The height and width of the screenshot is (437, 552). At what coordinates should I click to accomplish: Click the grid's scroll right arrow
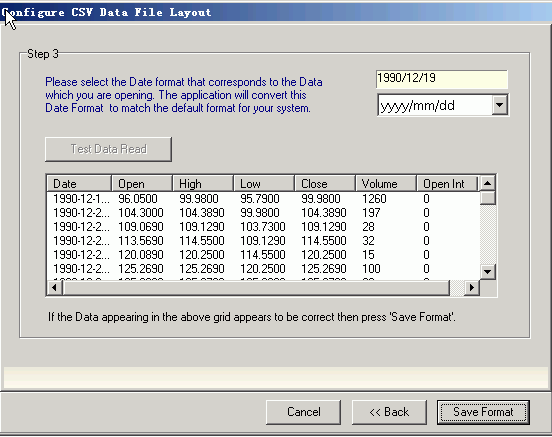(472, 288)
